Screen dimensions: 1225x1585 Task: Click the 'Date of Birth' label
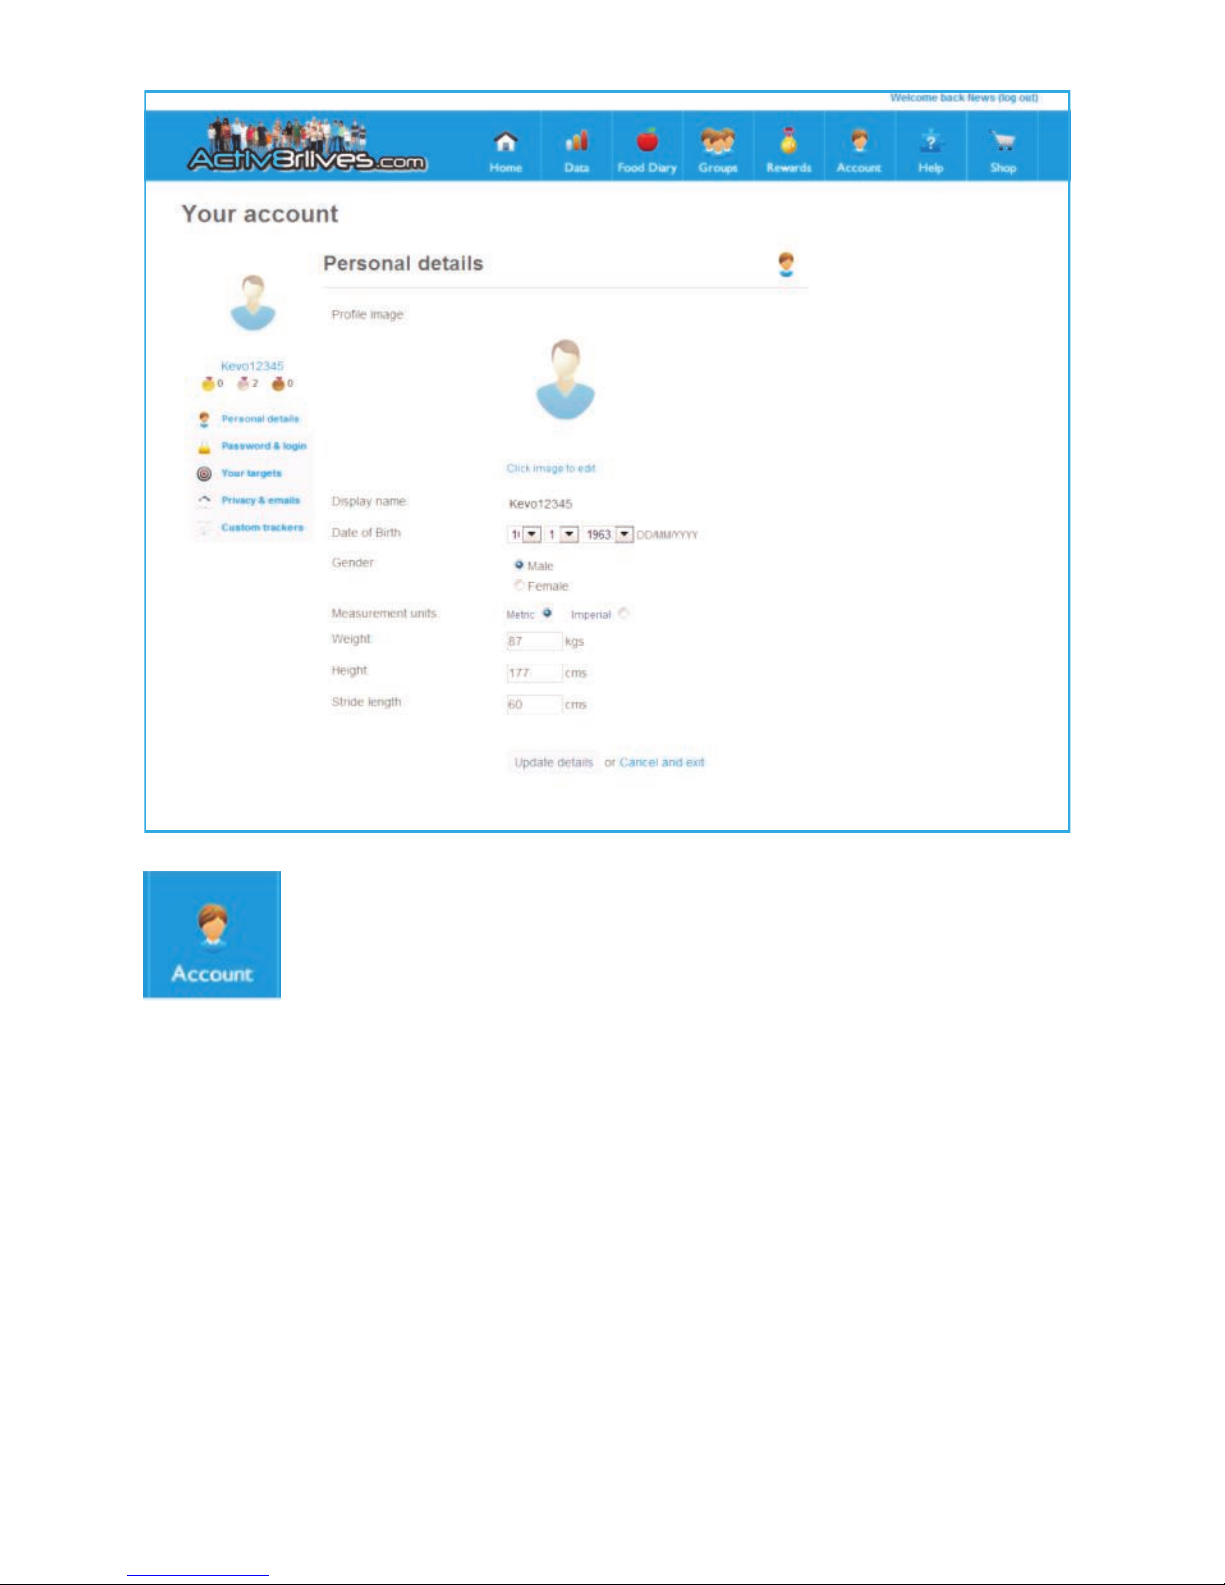coord(366,533)
